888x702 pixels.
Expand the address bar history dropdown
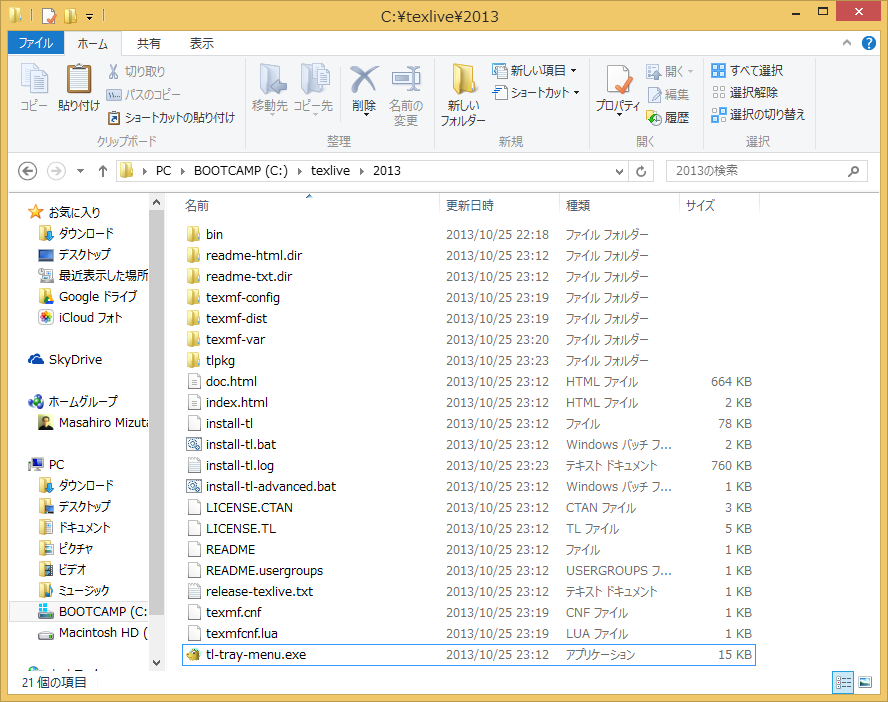619,171
